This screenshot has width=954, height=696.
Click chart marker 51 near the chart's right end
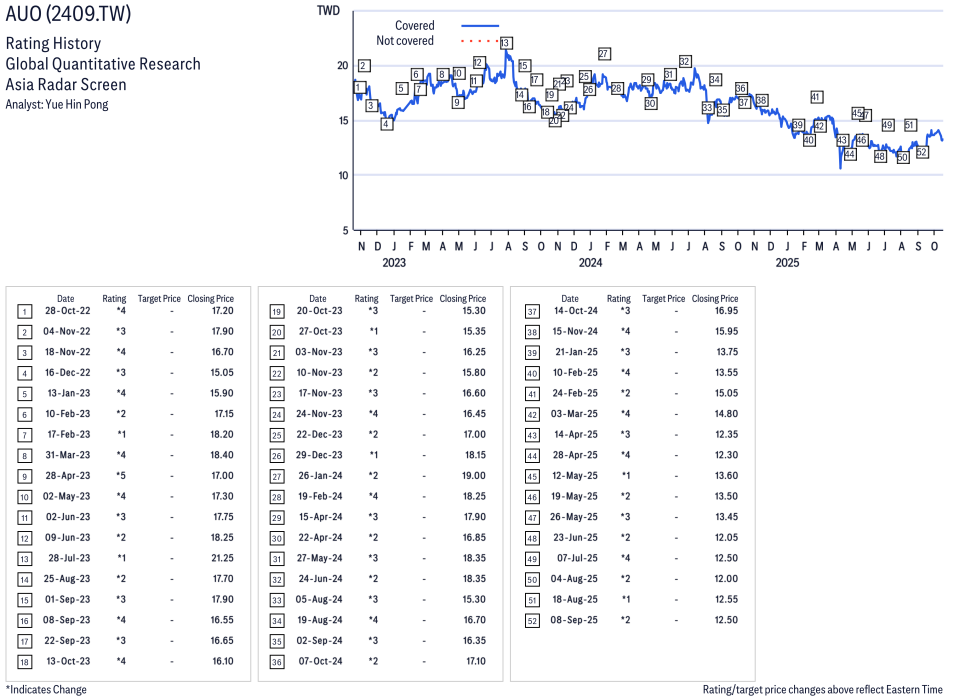click(910, 125)
